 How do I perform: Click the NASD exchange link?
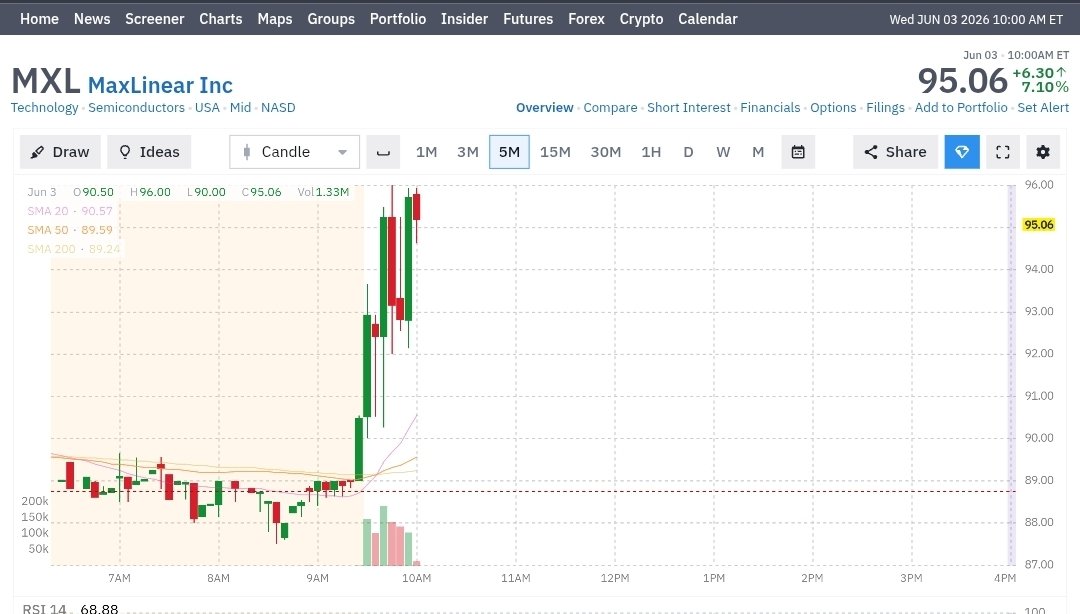click(x=278, y=108)
